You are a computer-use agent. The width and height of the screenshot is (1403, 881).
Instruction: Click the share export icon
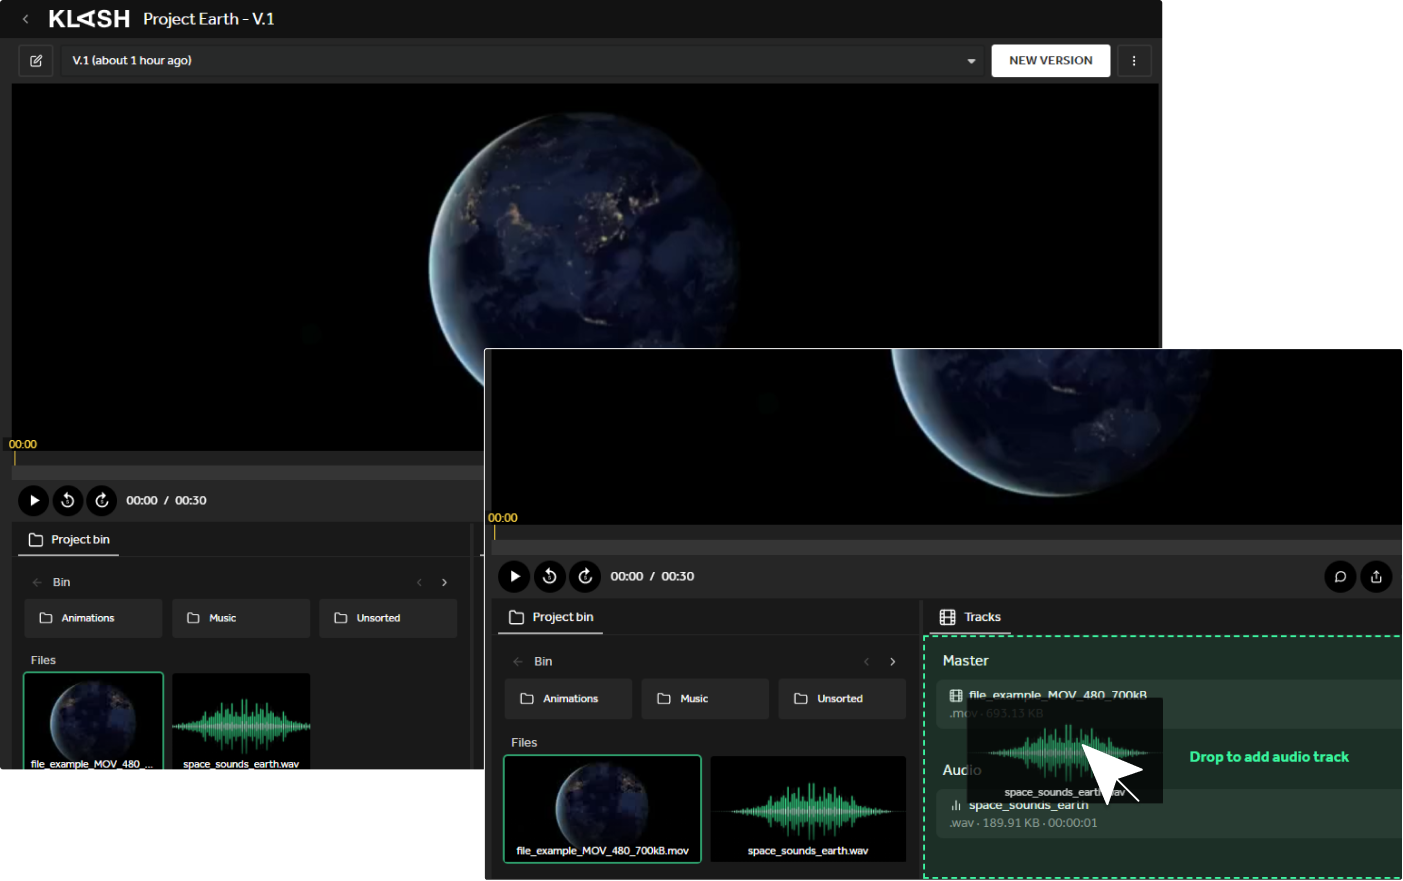click(1376, 577)
